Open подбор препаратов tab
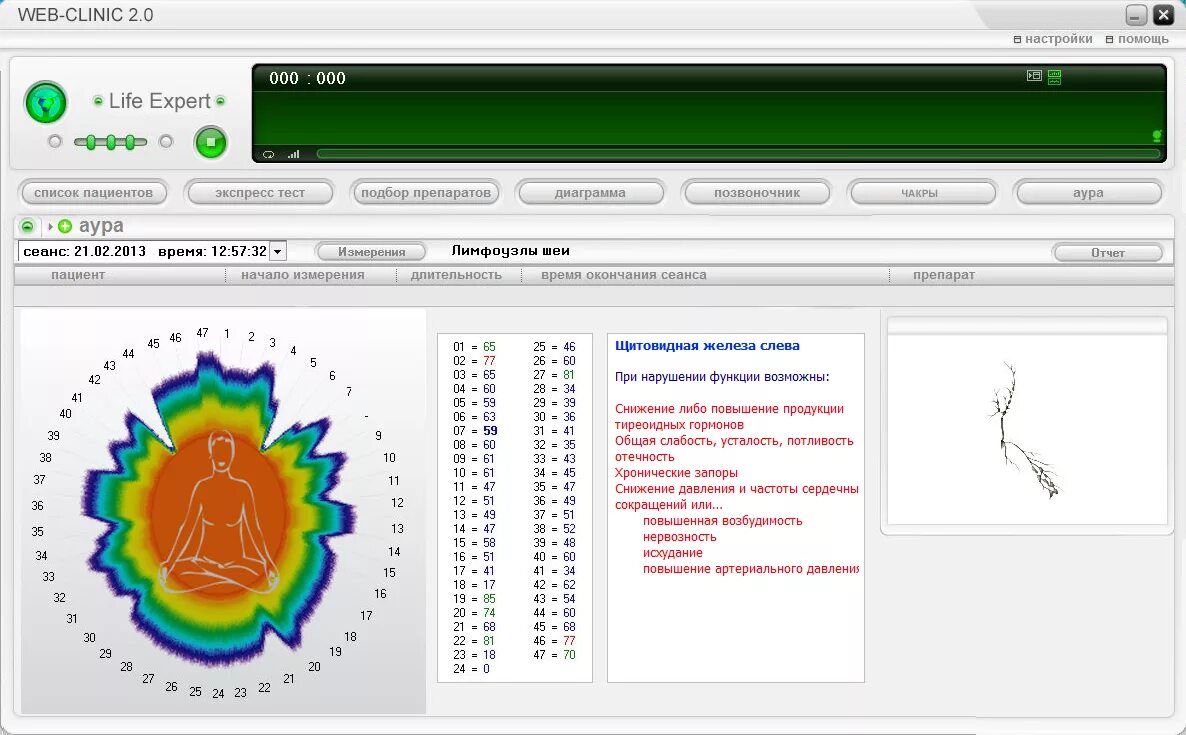 coord(426,193)
